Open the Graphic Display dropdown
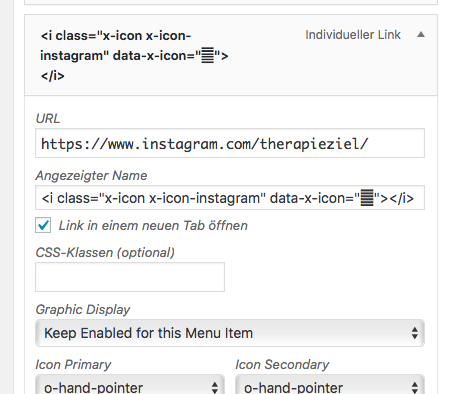Viewport: 457px width, 394px height. click(230, 333)
